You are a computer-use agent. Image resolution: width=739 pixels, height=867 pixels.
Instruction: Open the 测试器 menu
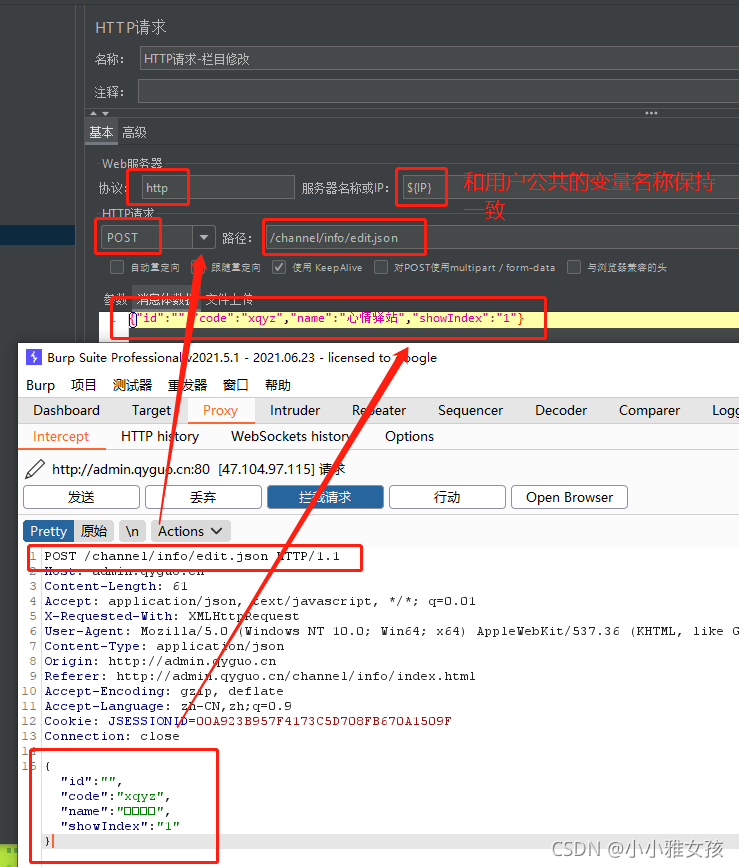point(132,385)
